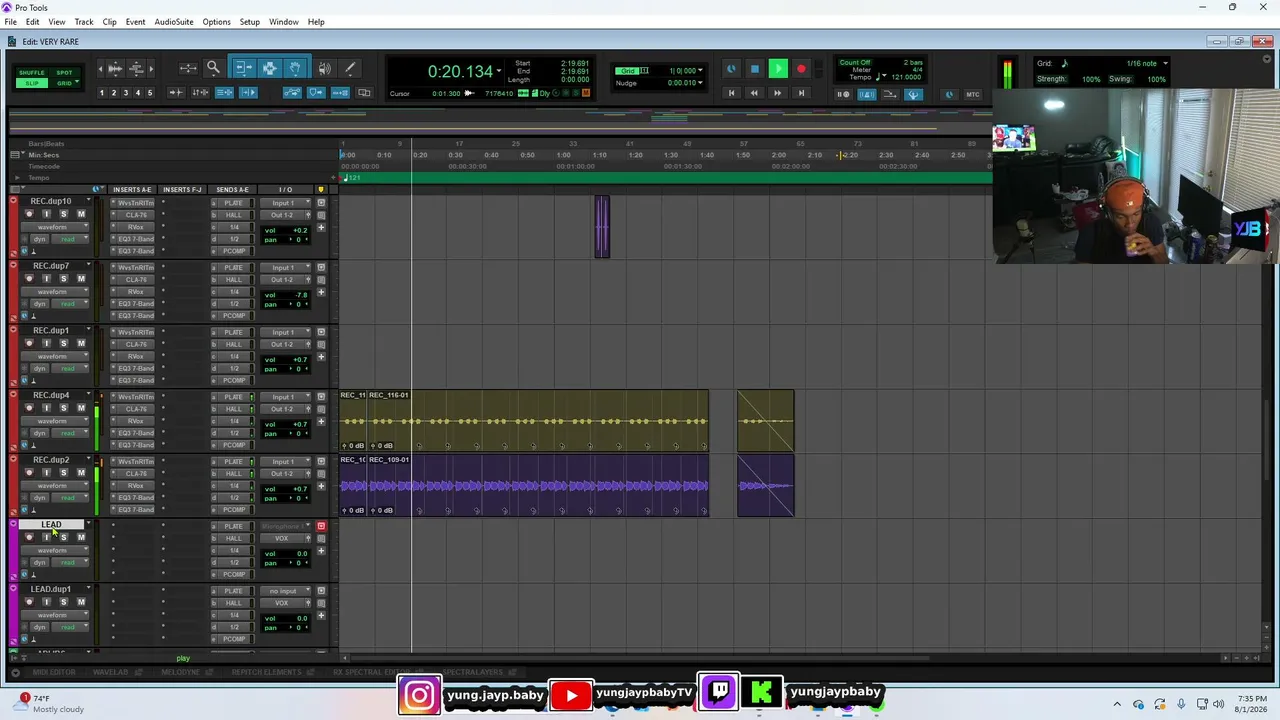This screenshot has height=720, width=1280.
Task: Click the Fast Forward transport button
Action: point(778,93)
